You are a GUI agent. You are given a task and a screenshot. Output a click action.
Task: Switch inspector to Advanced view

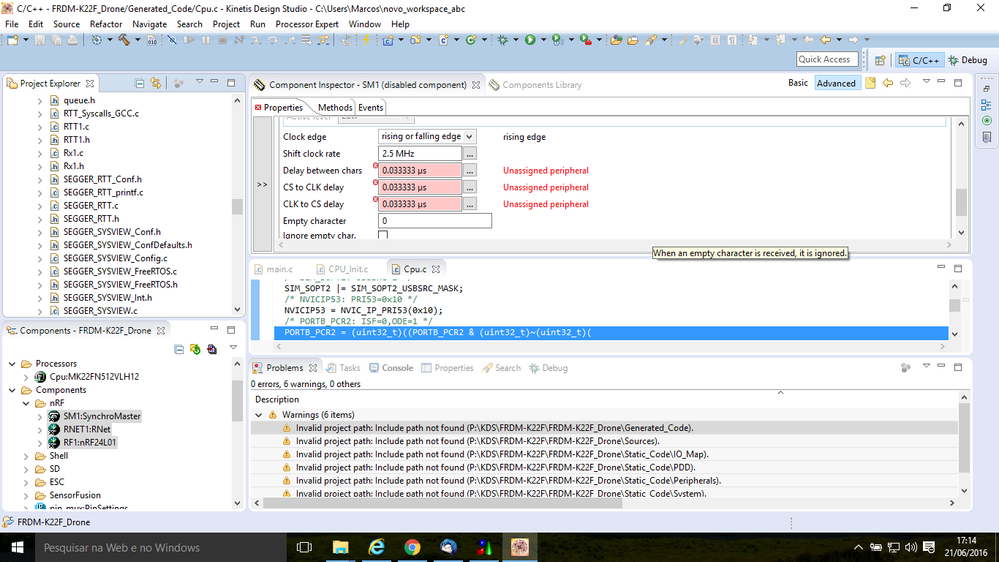836,83
